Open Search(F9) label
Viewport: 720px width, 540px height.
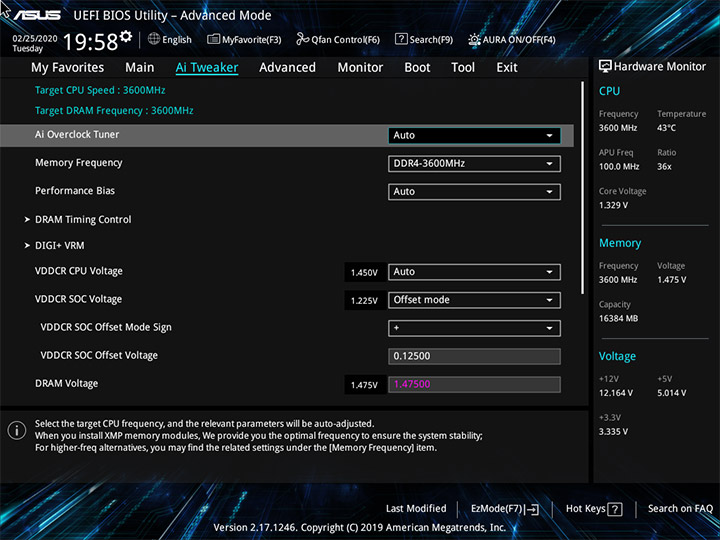(x=431, y=40)
